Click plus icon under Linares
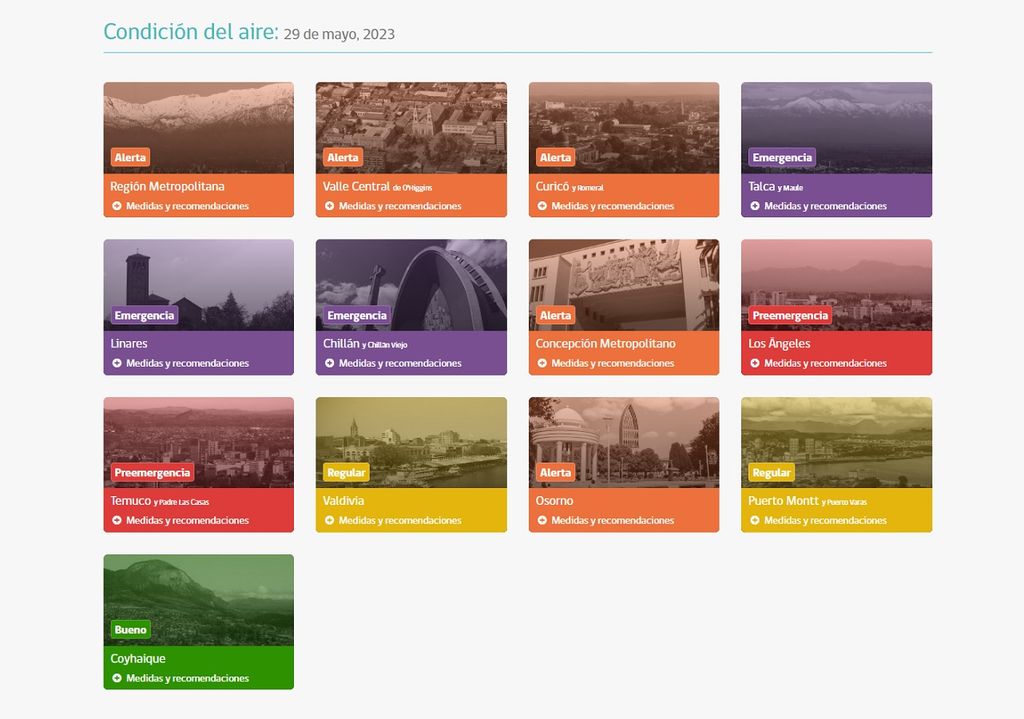This screenshot has width=1024, height=719. pos(117,363)
